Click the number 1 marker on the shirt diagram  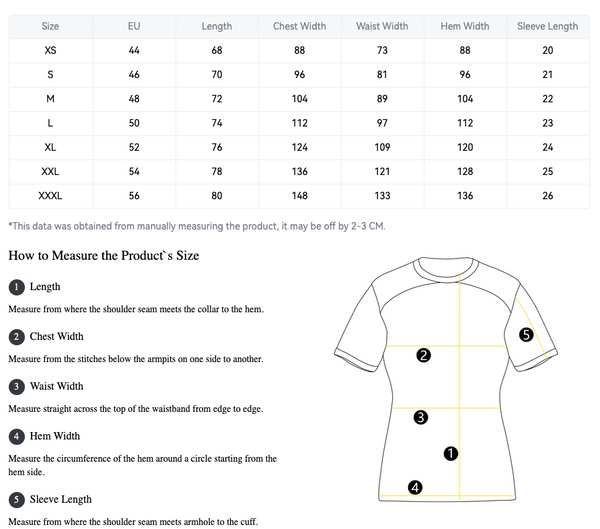[450, 453]
